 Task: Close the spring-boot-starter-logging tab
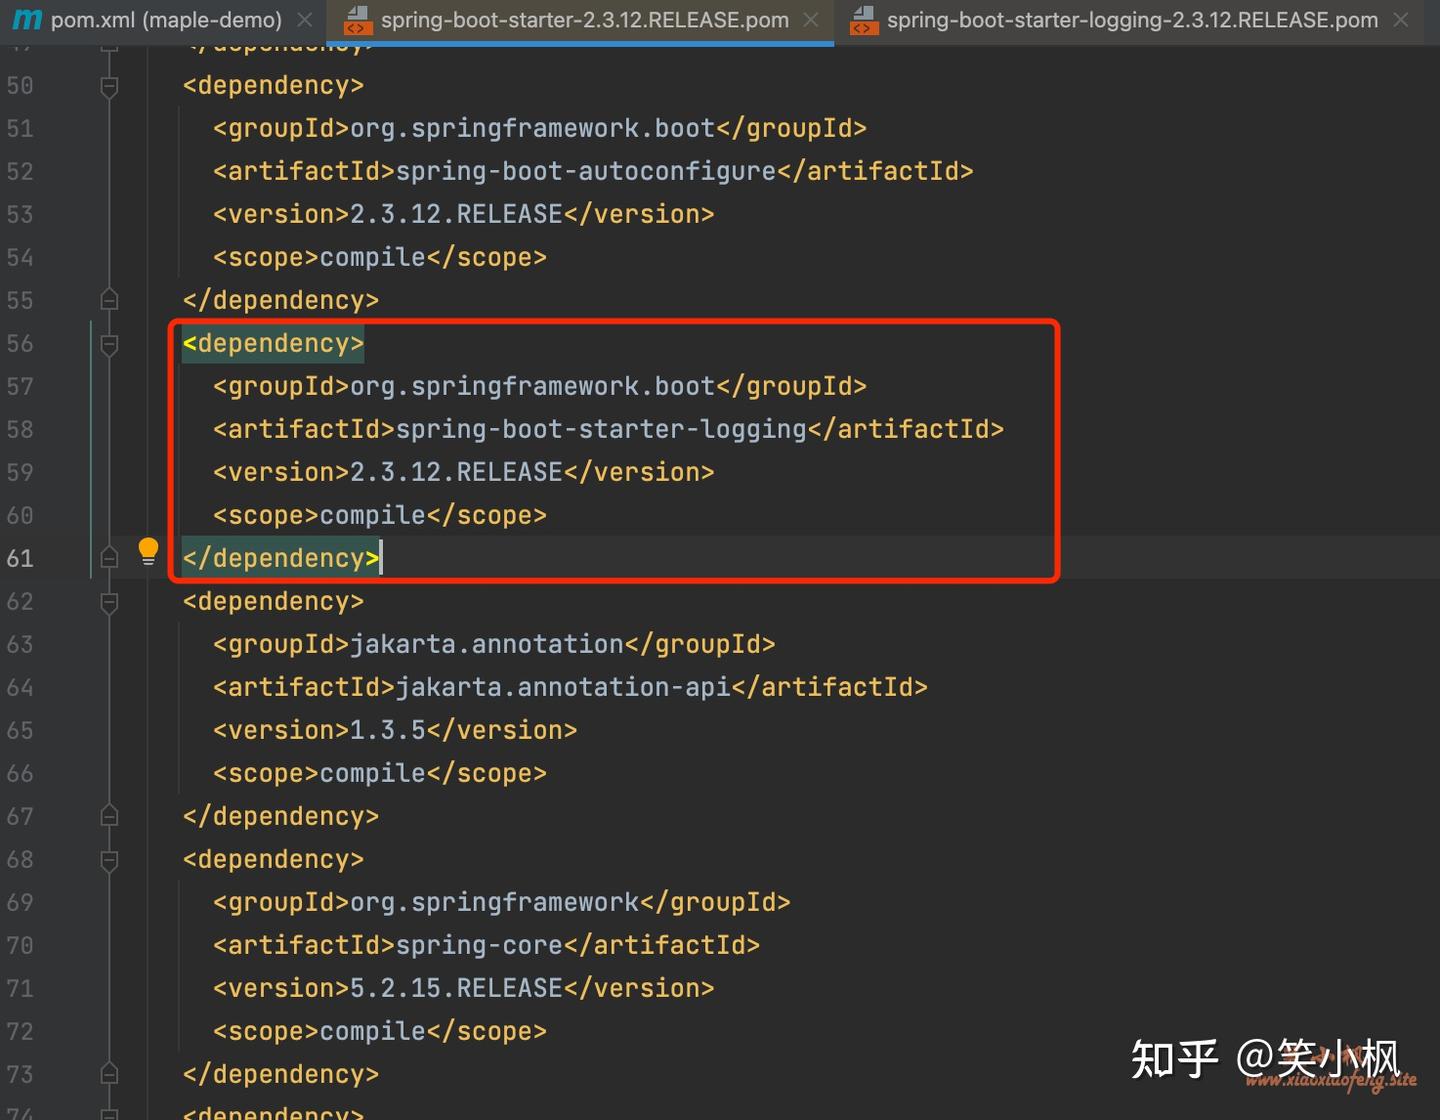(1400, 19)
